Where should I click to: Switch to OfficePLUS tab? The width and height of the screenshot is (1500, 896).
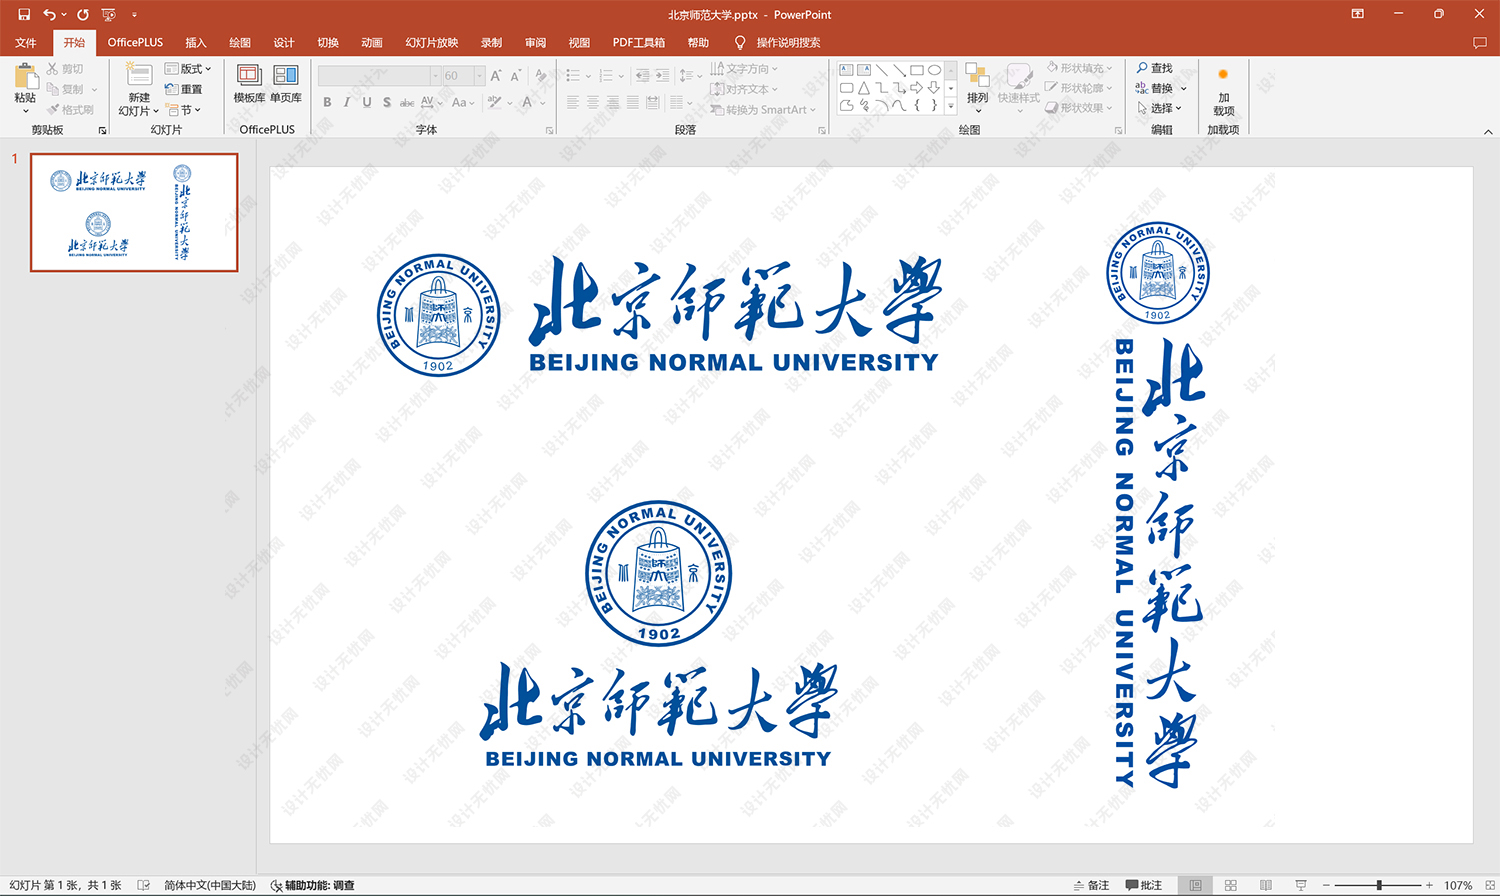pos(135,42)
